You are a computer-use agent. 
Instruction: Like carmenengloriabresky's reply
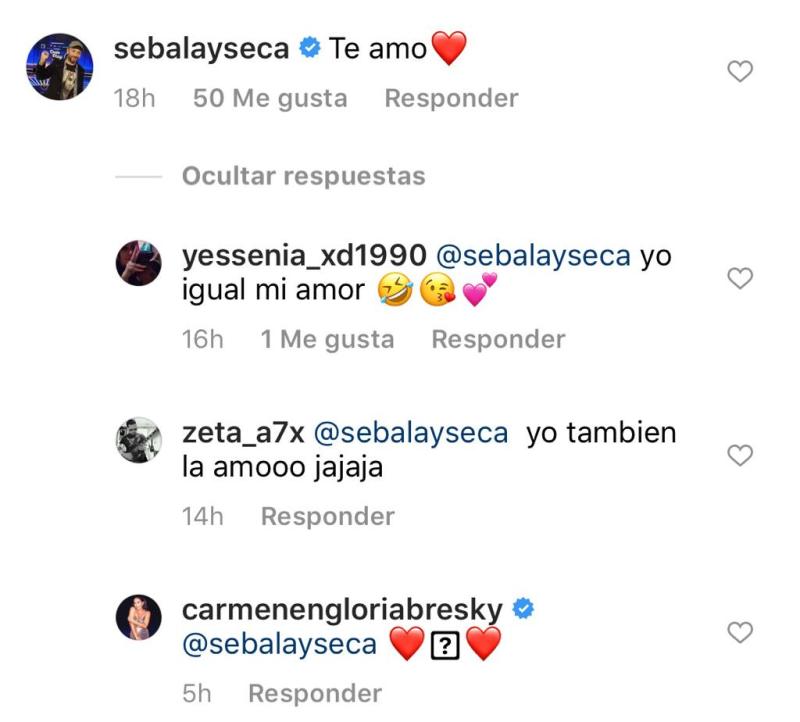738,630
